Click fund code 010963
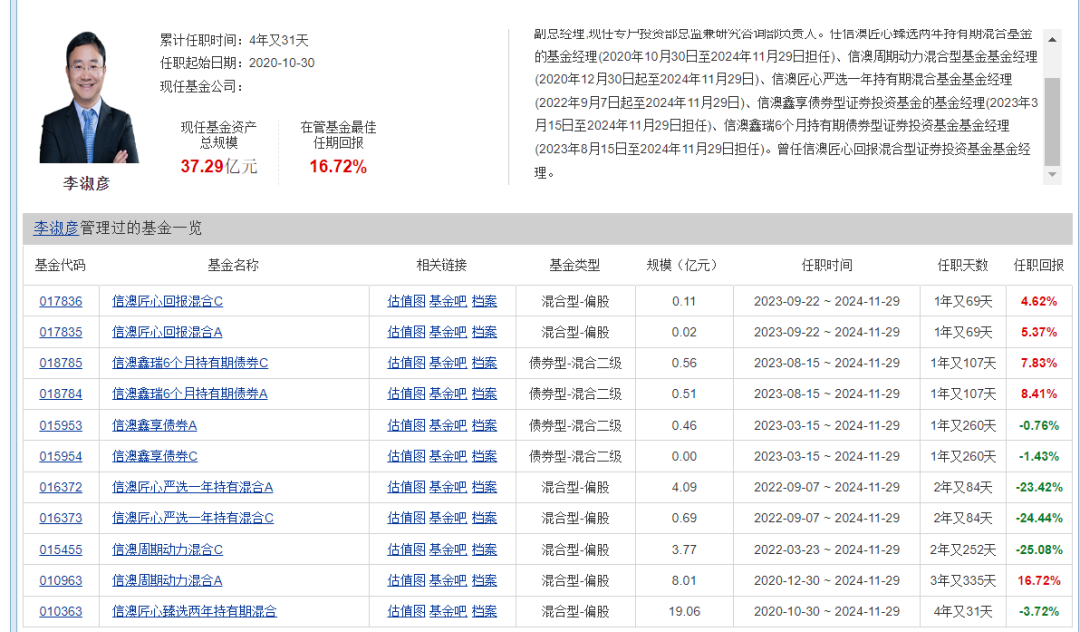Screen dimensions: 1080x632 (61, 580)
